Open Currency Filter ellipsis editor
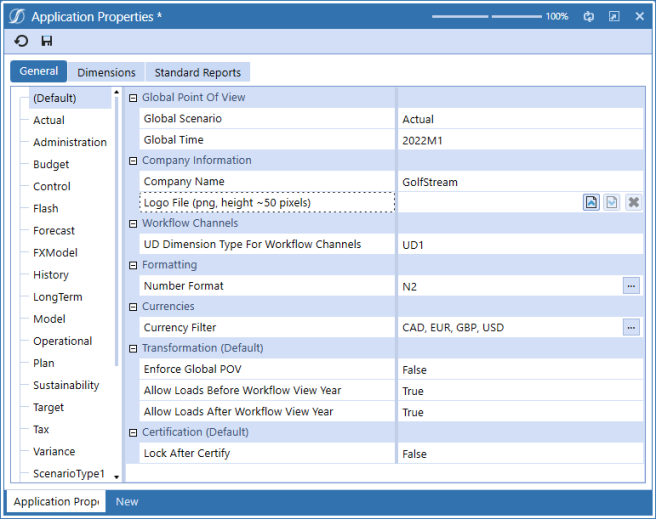656x519 pixels. (631, 327)
